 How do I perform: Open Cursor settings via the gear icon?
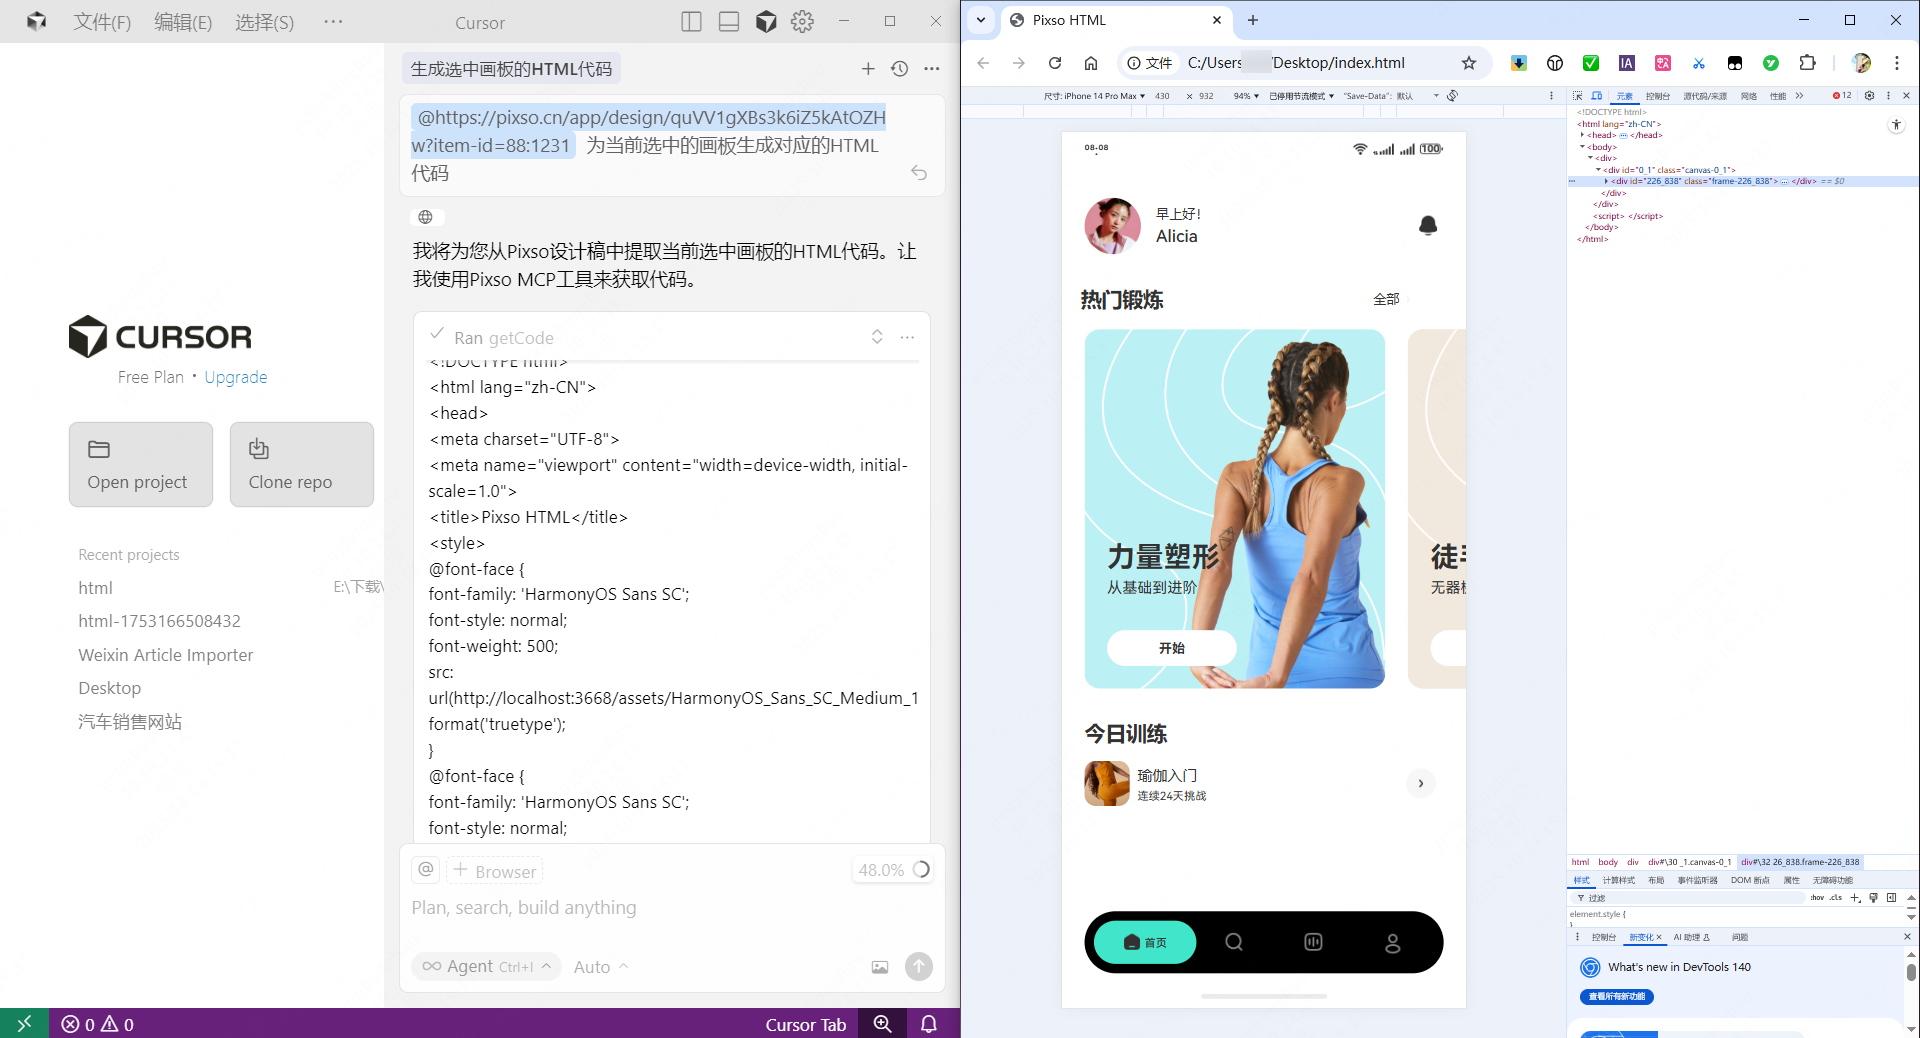pyautogui.click(x=803, y=22)
